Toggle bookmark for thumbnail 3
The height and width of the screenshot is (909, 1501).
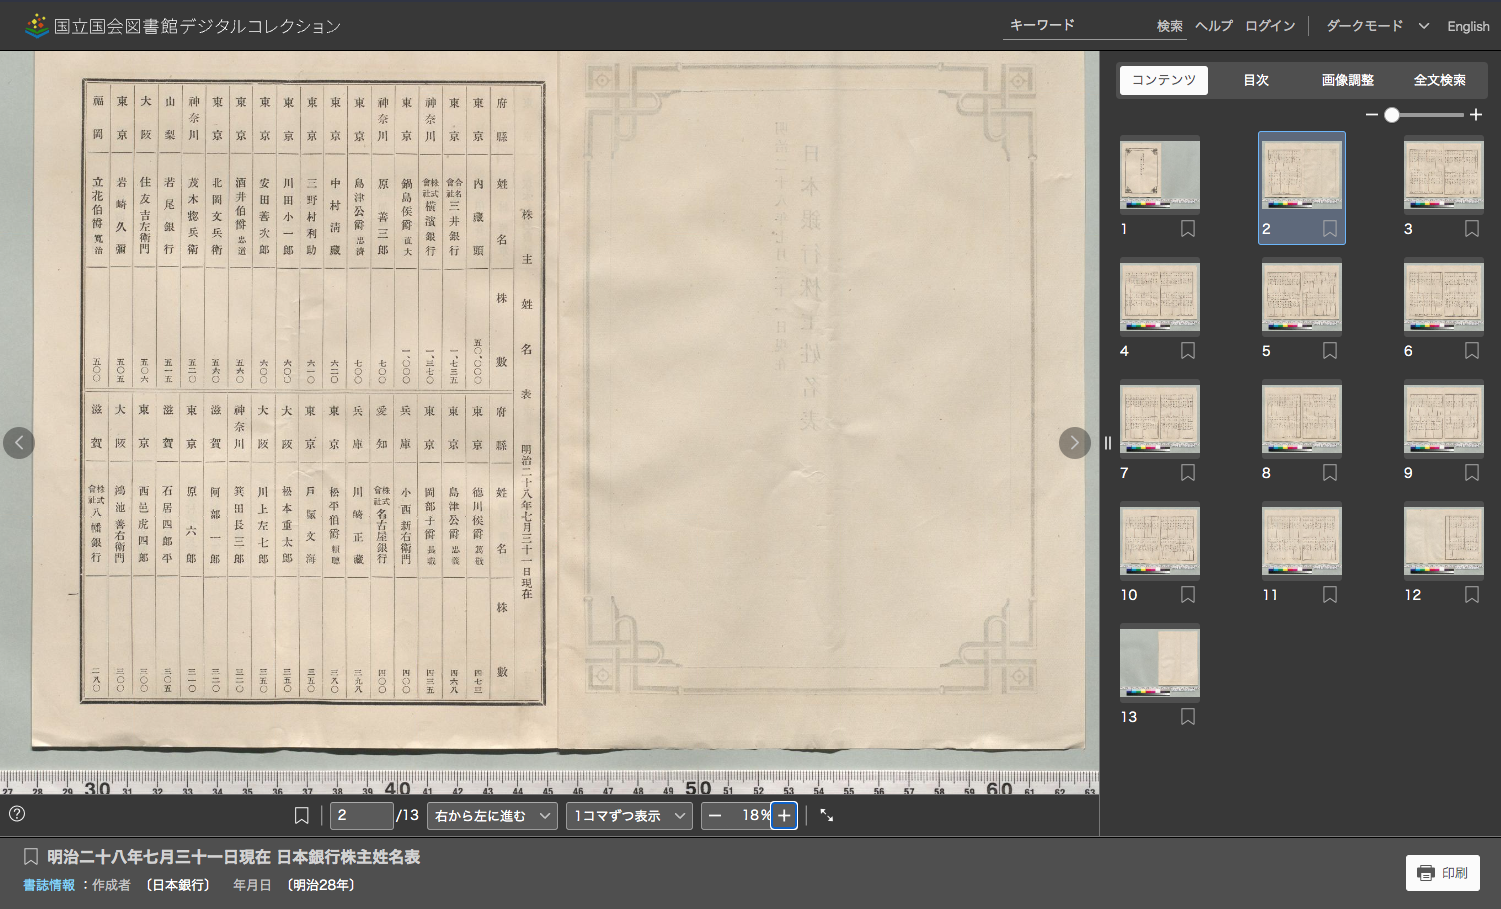pos(1472,229)
